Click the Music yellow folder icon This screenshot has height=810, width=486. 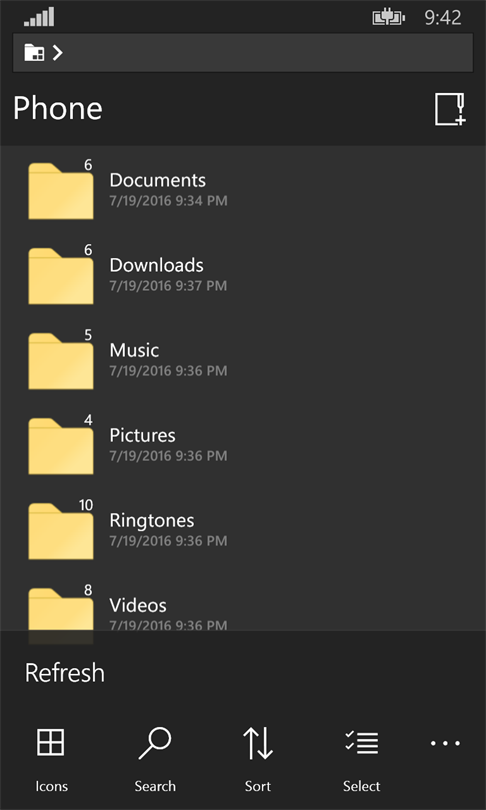pos(61,361)
